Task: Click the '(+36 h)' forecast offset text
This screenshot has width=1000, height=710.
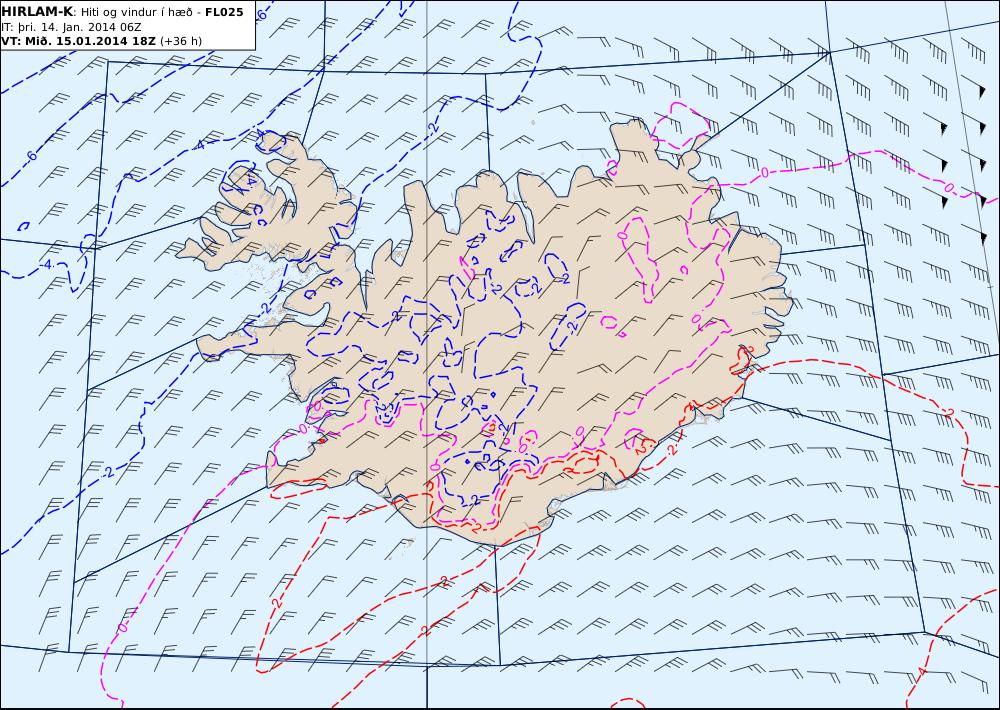Action: 180,41
